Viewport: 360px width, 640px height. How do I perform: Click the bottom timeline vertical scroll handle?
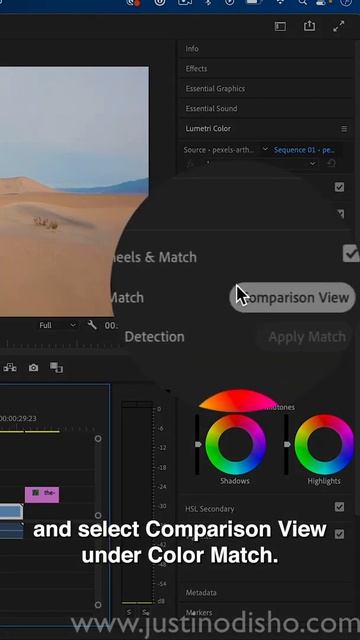(x=98, y=604)
